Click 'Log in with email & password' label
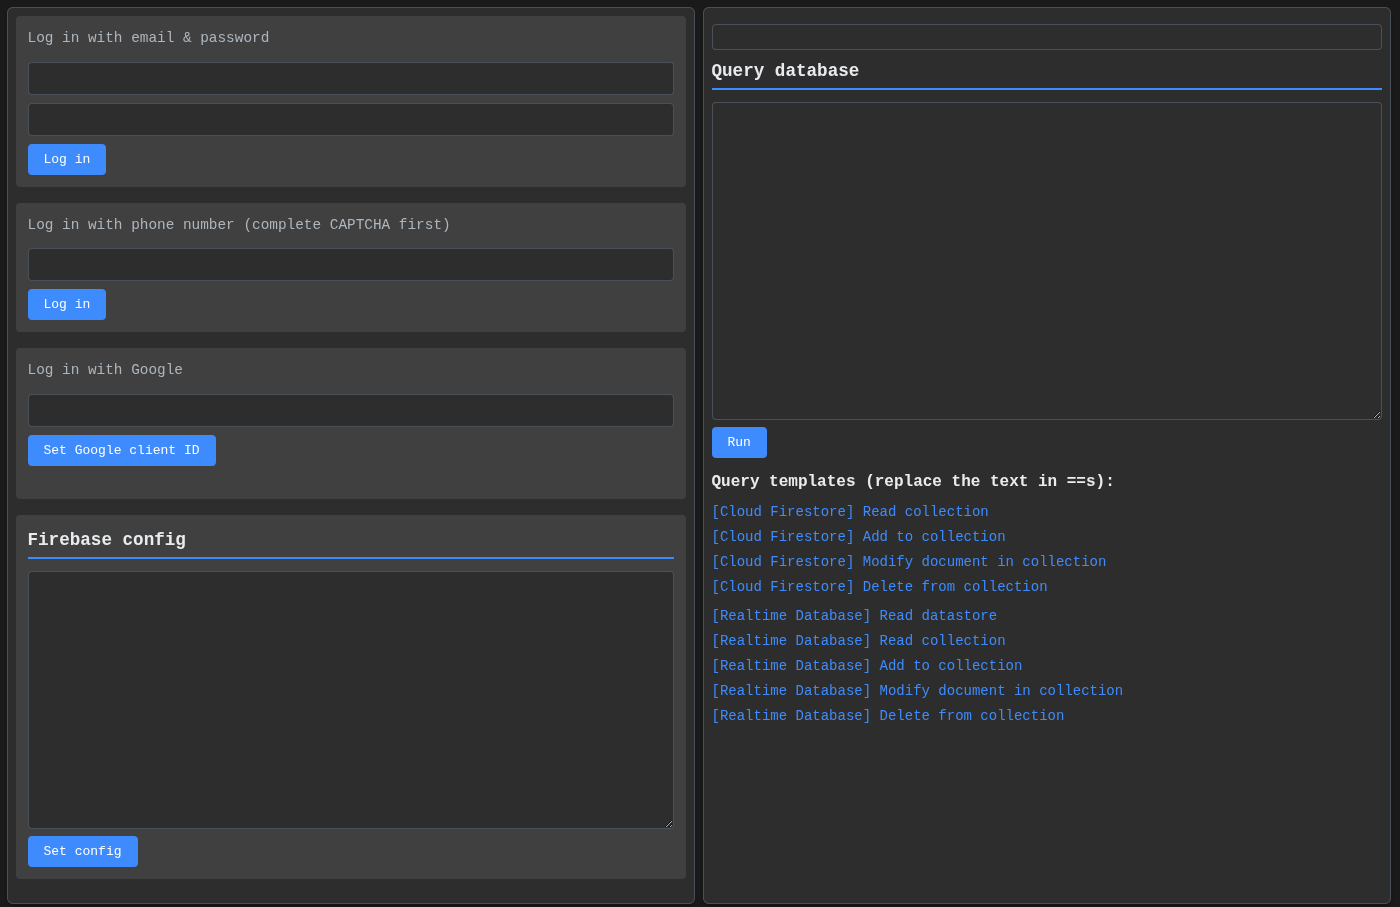Screen dimensions: 1400x907 (148, 38)
